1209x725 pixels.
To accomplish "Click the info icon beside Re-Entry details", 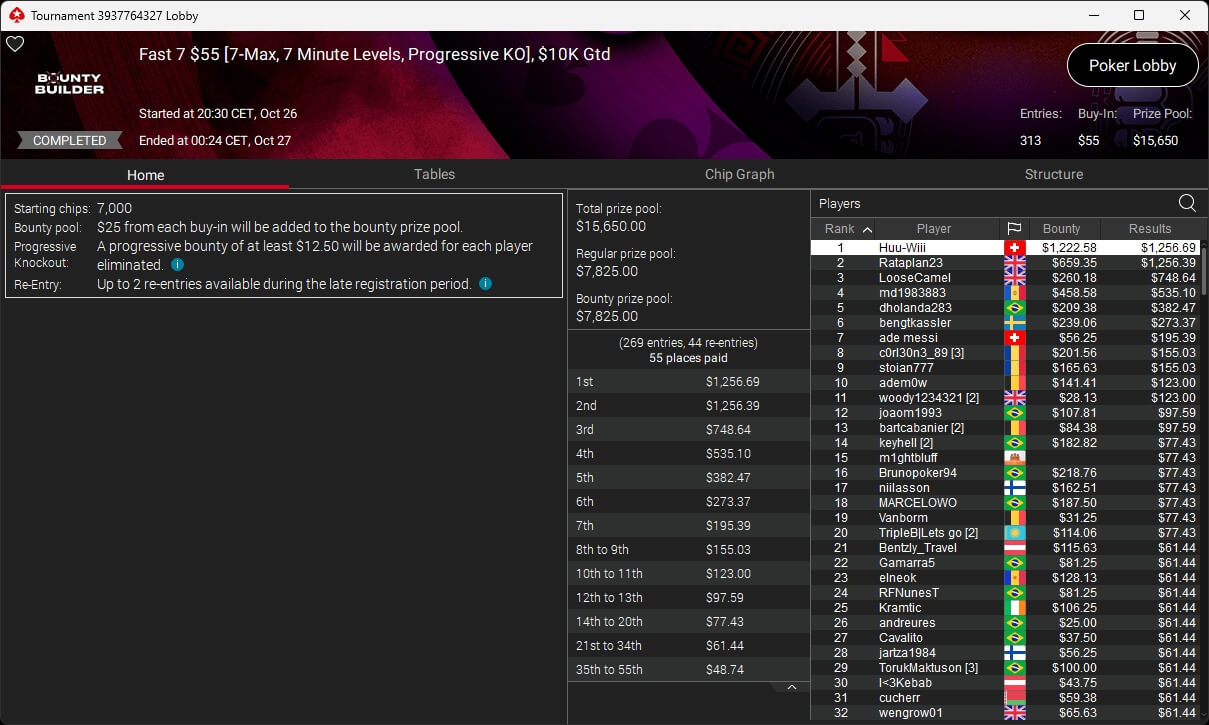I will point(485,284).
